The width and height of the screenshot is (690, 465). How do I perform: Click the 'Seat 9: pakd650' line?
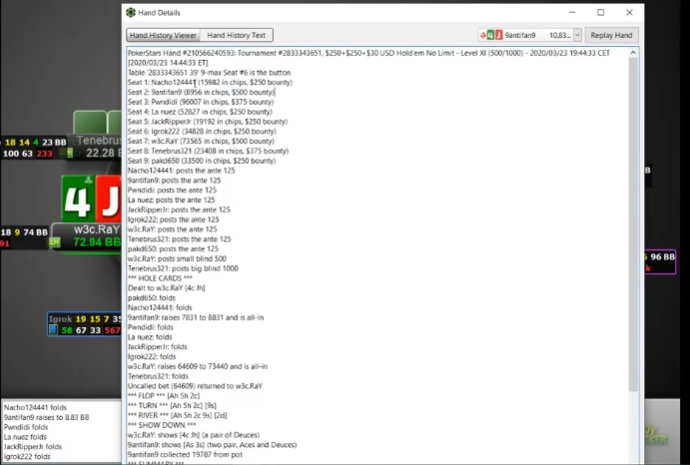click(x=202, y=161)
